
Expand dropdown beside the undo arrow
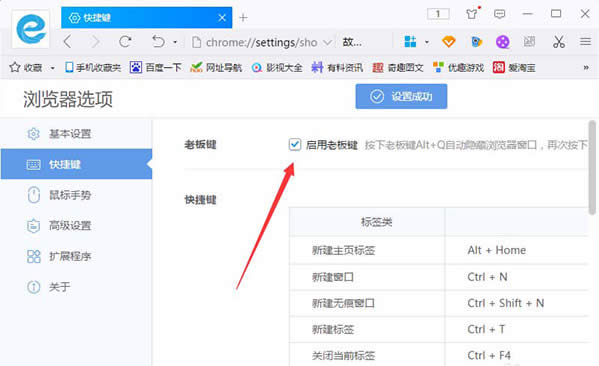pyautogui.click(x=175, y=42)
